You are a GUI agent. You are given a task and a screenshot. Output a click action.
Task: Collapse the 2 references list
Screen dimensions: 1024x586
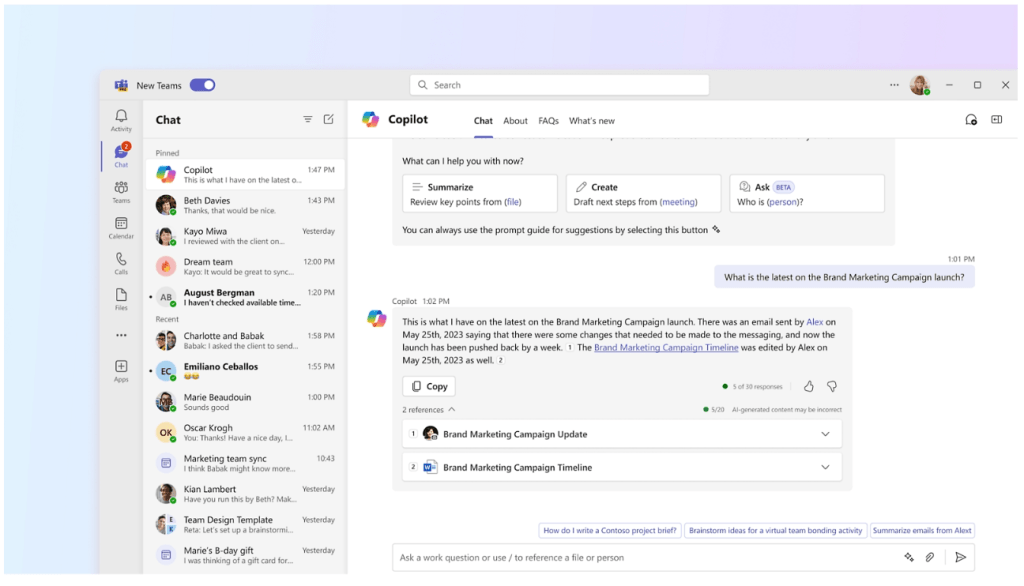[x=451, y=409]
